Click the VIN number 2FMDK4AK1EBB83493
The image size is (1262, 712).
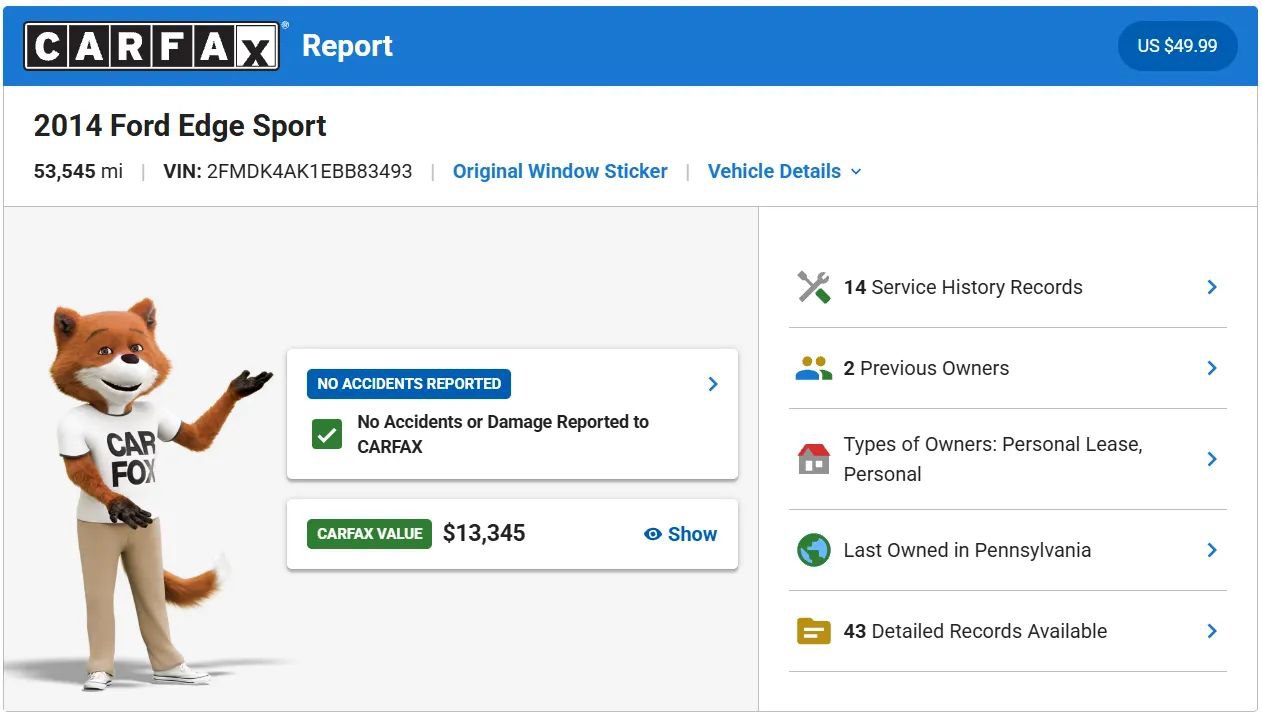tap(309, 171)
